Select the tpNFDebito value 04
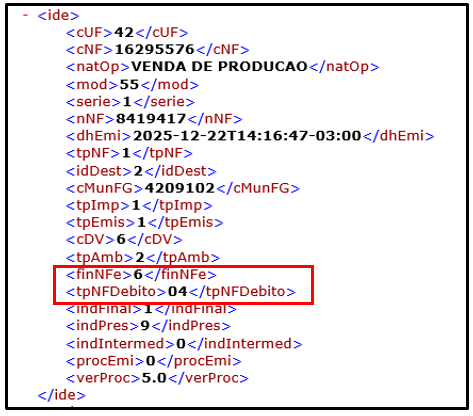Screen dimensions: 473x416 (x=177, y=292)
